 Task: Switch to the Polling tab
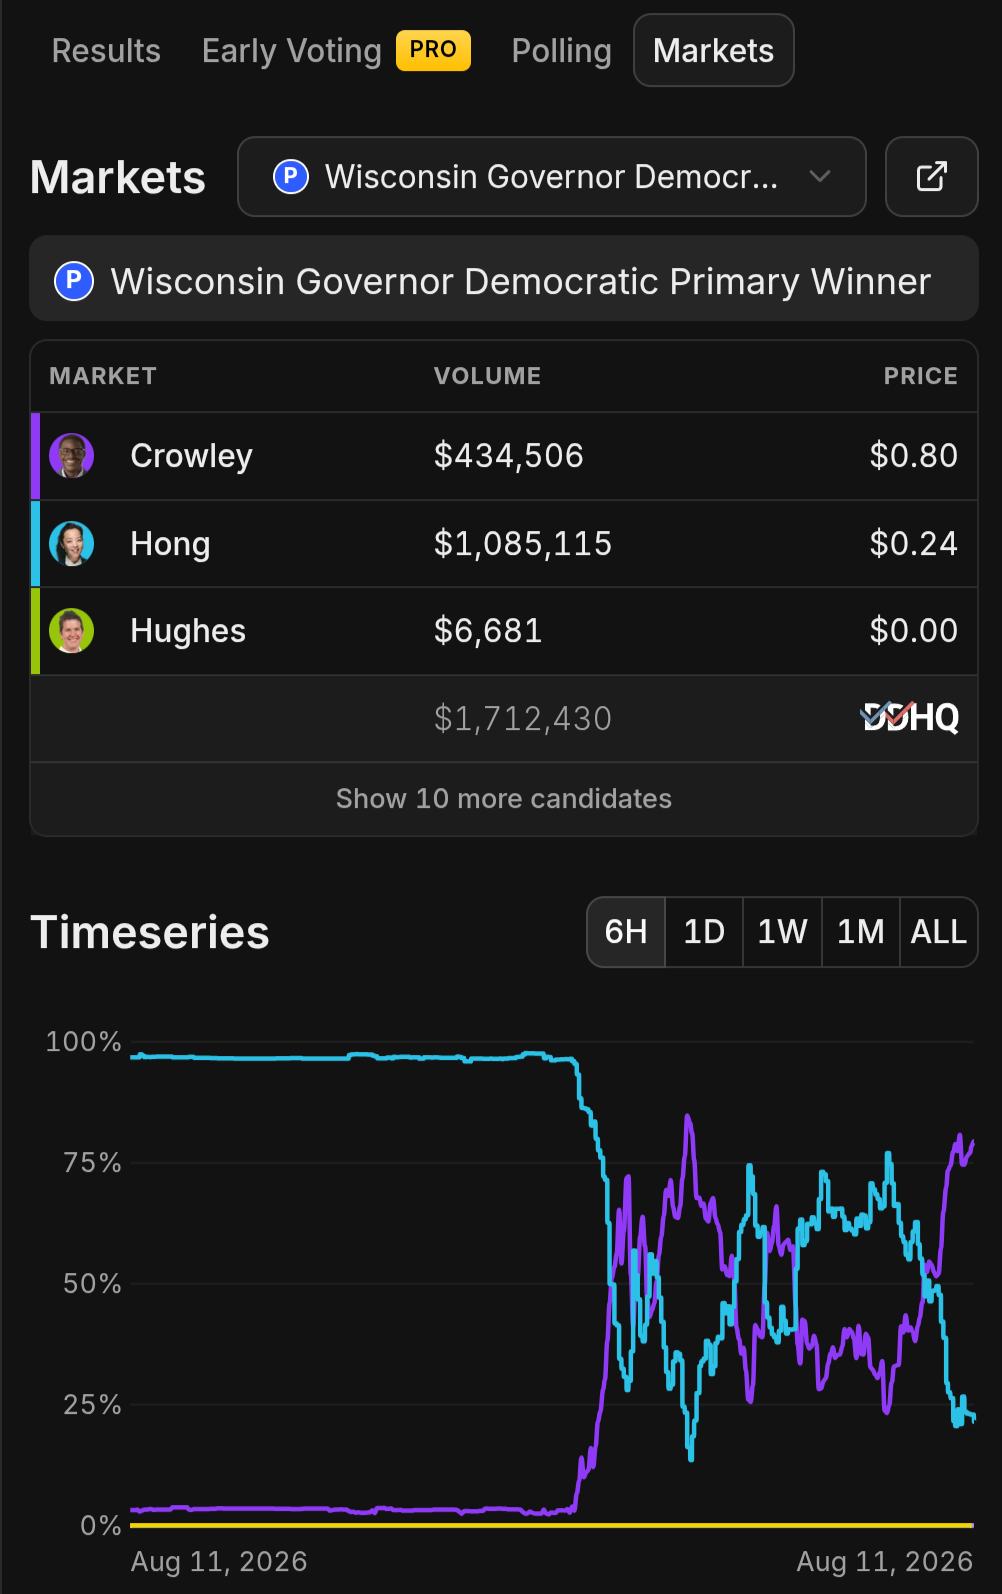pyautogui.click(x=561, y=50)
